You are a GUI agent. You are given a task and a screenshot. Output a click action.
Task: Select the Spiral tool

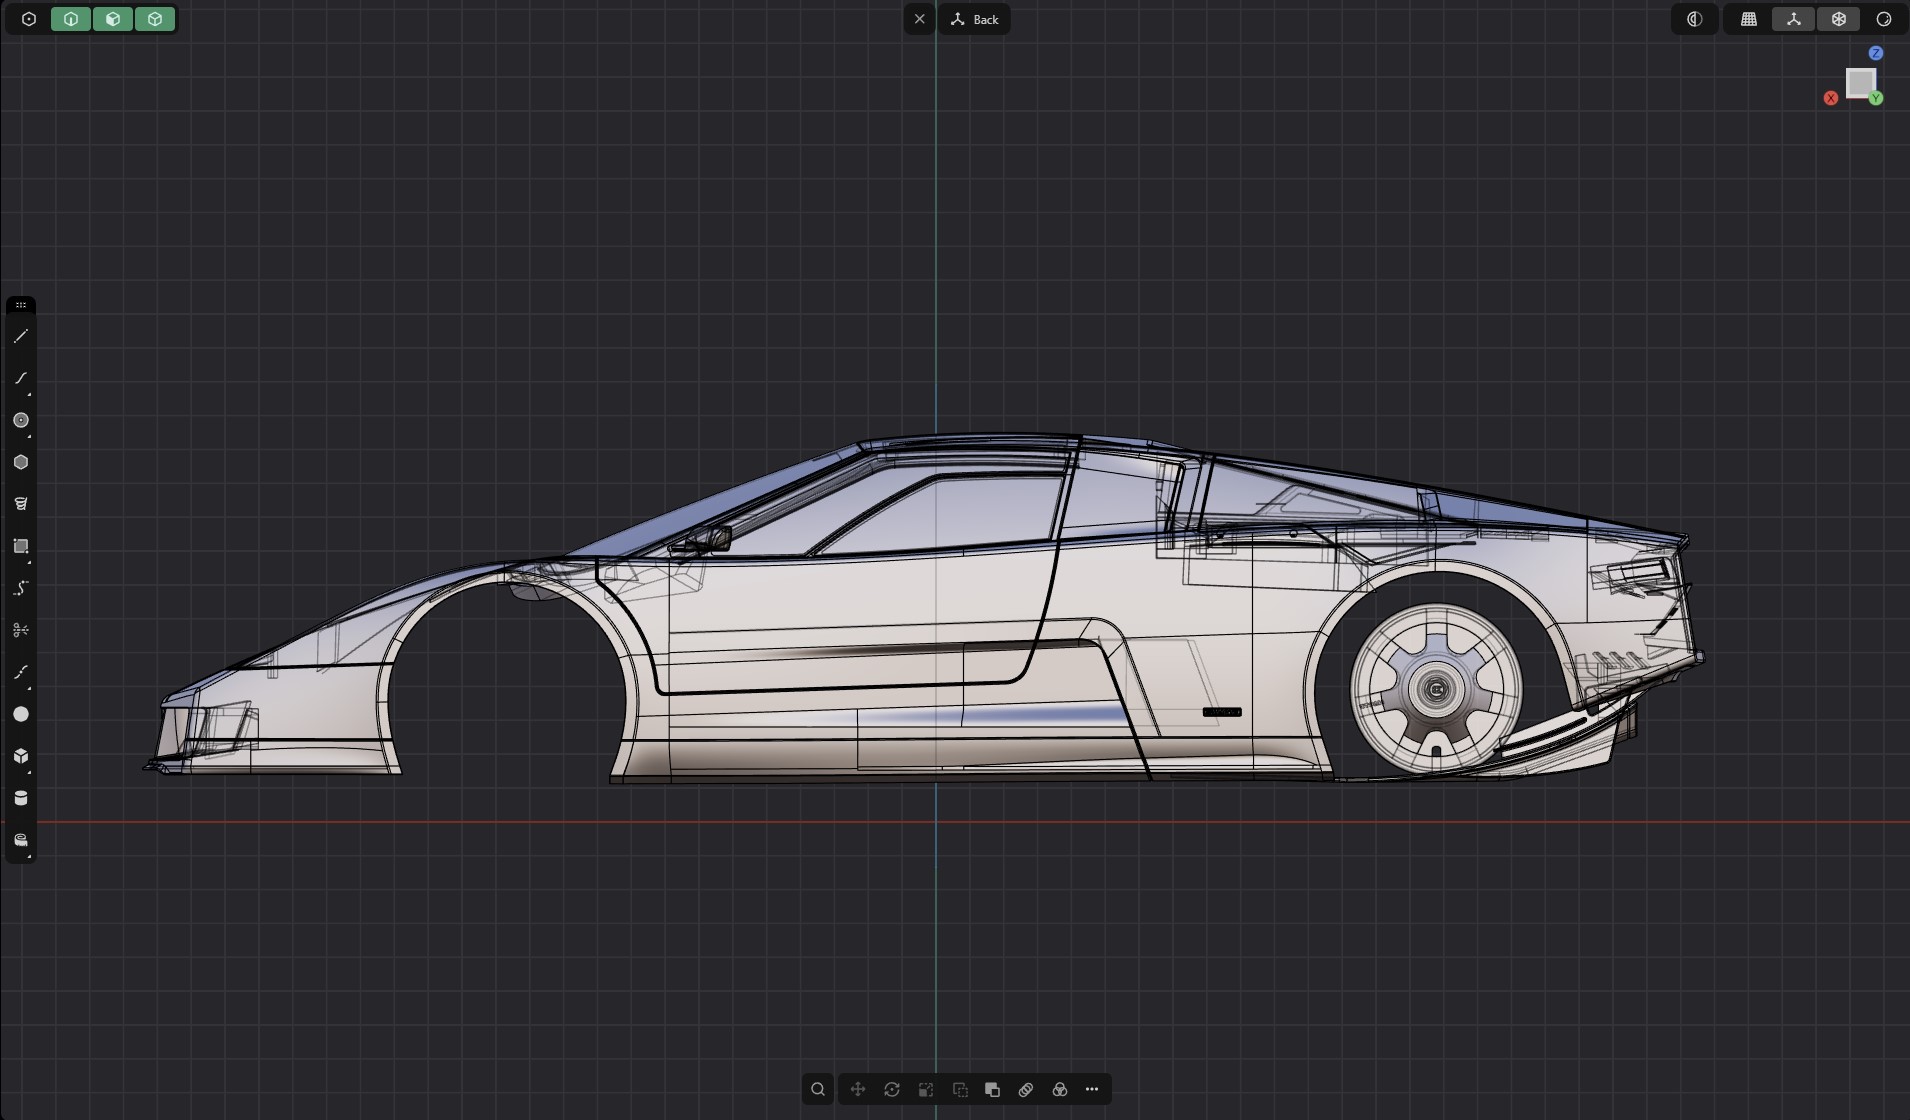pos(21,504)
